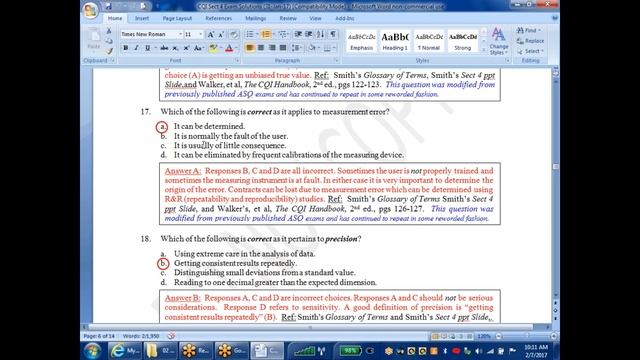Click the Replace button
The height and width of the screenshot is (360, 640).
(530, 41)
